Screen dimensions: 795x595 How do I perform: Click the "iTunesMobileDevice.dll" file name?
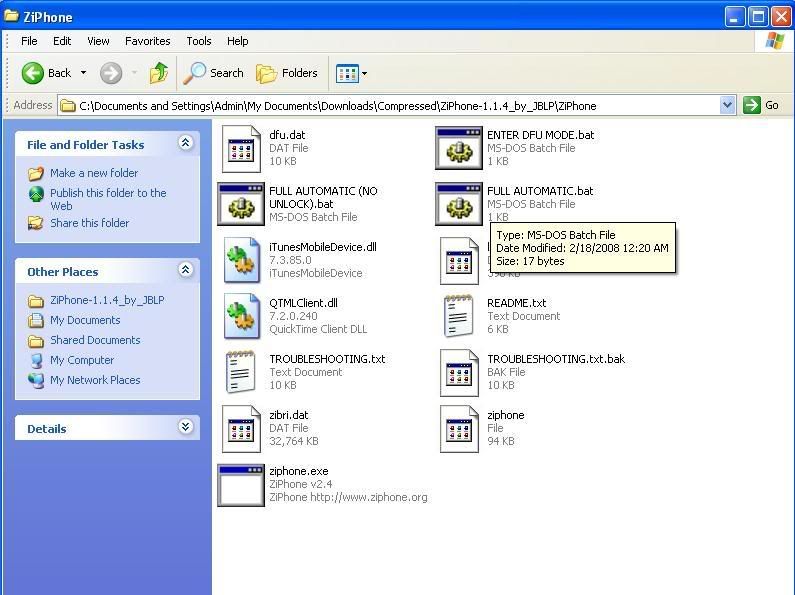(x=323, y=247)
